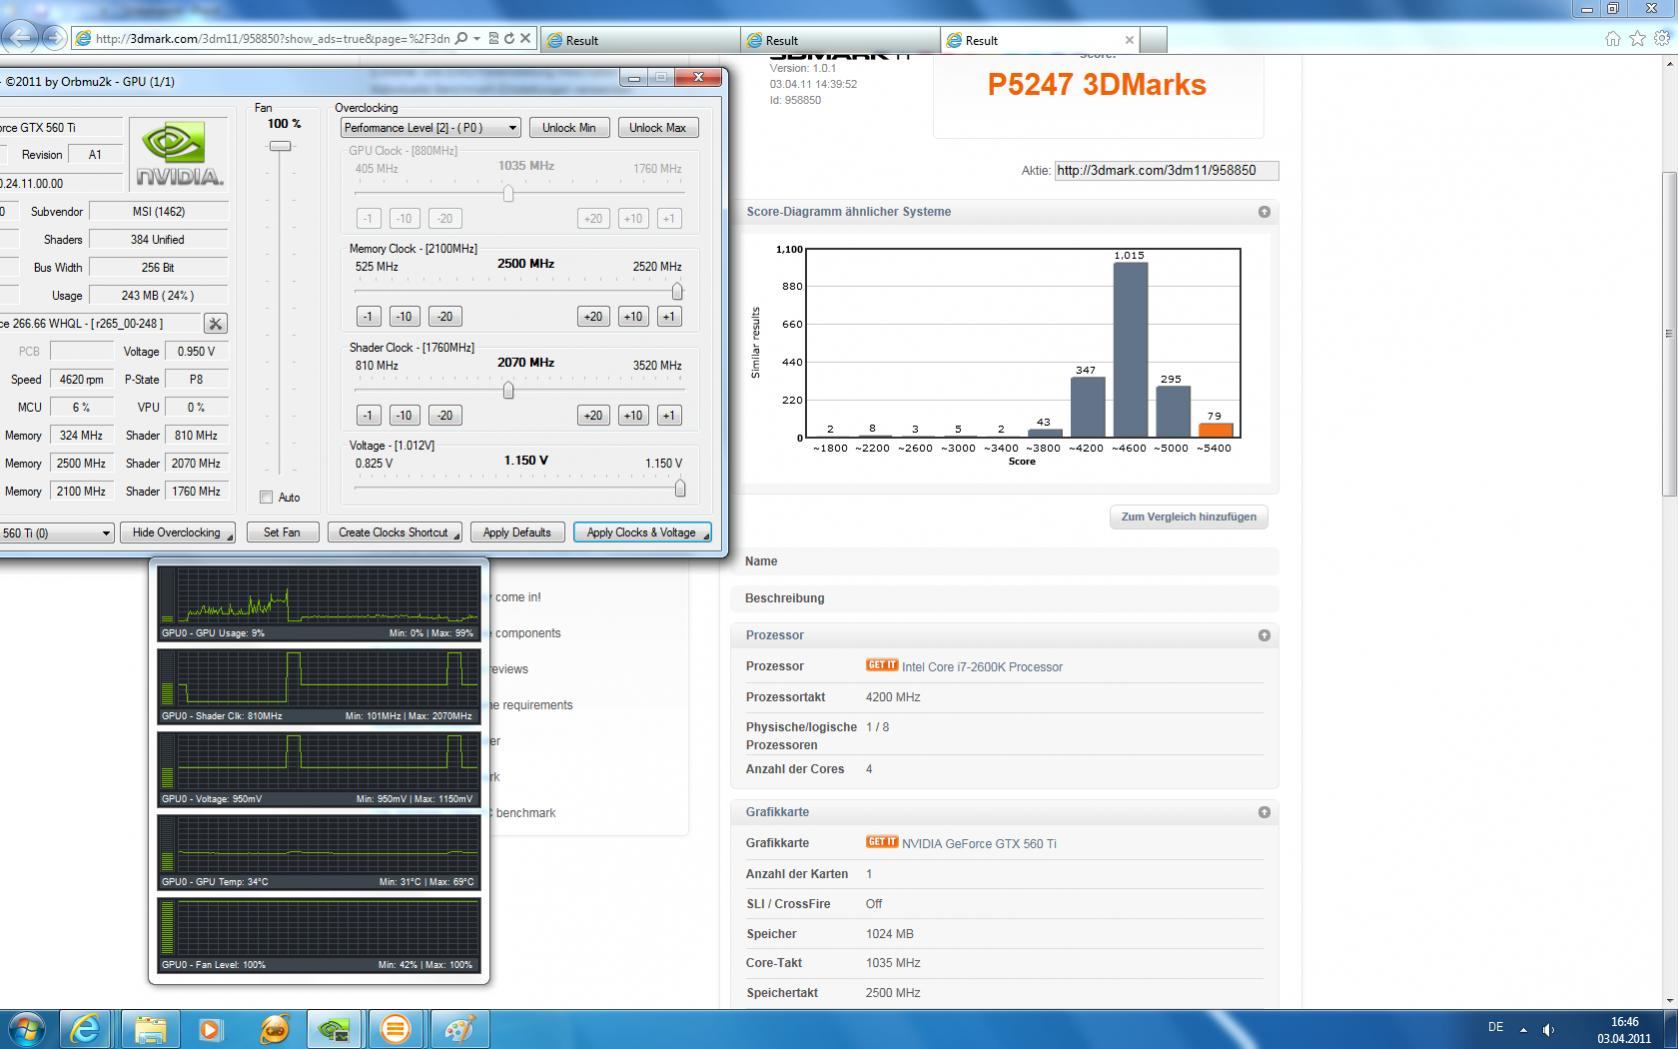This screenshot has width=1678, height=1049.
Task: Click the Unlock Max button
Action: (x=658, y=128)
